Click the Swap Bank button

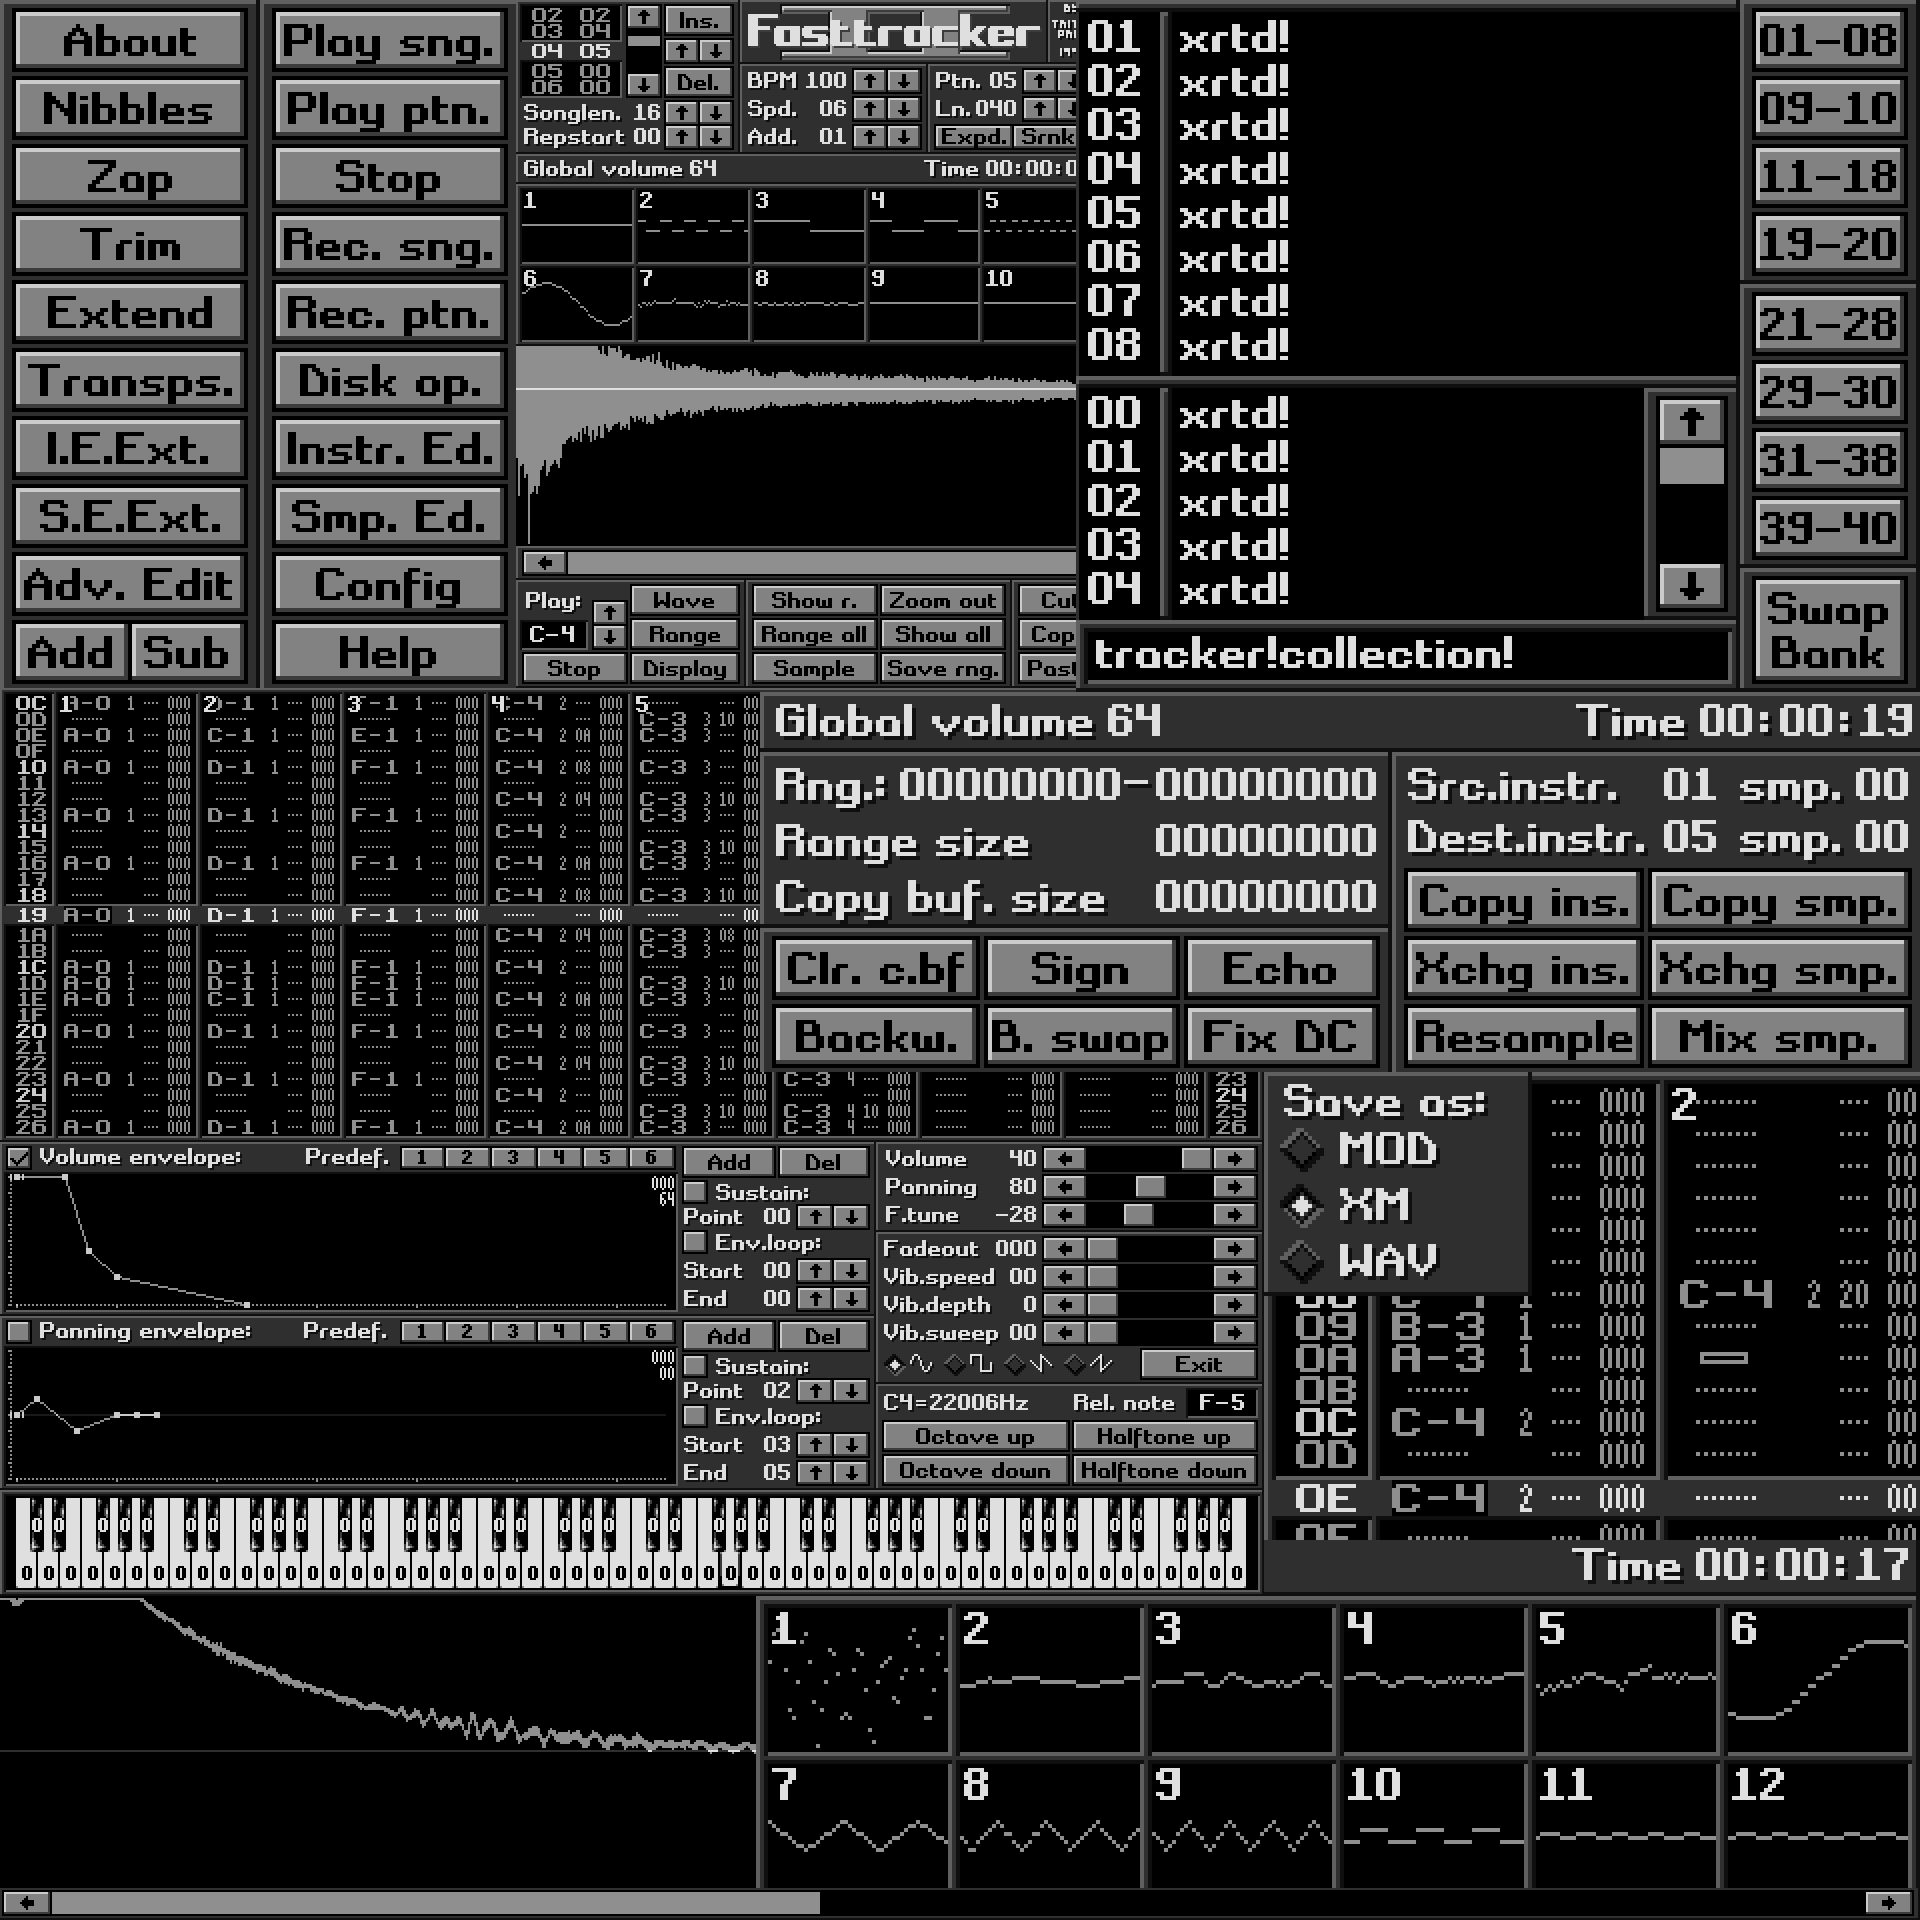coord(1827,630)
